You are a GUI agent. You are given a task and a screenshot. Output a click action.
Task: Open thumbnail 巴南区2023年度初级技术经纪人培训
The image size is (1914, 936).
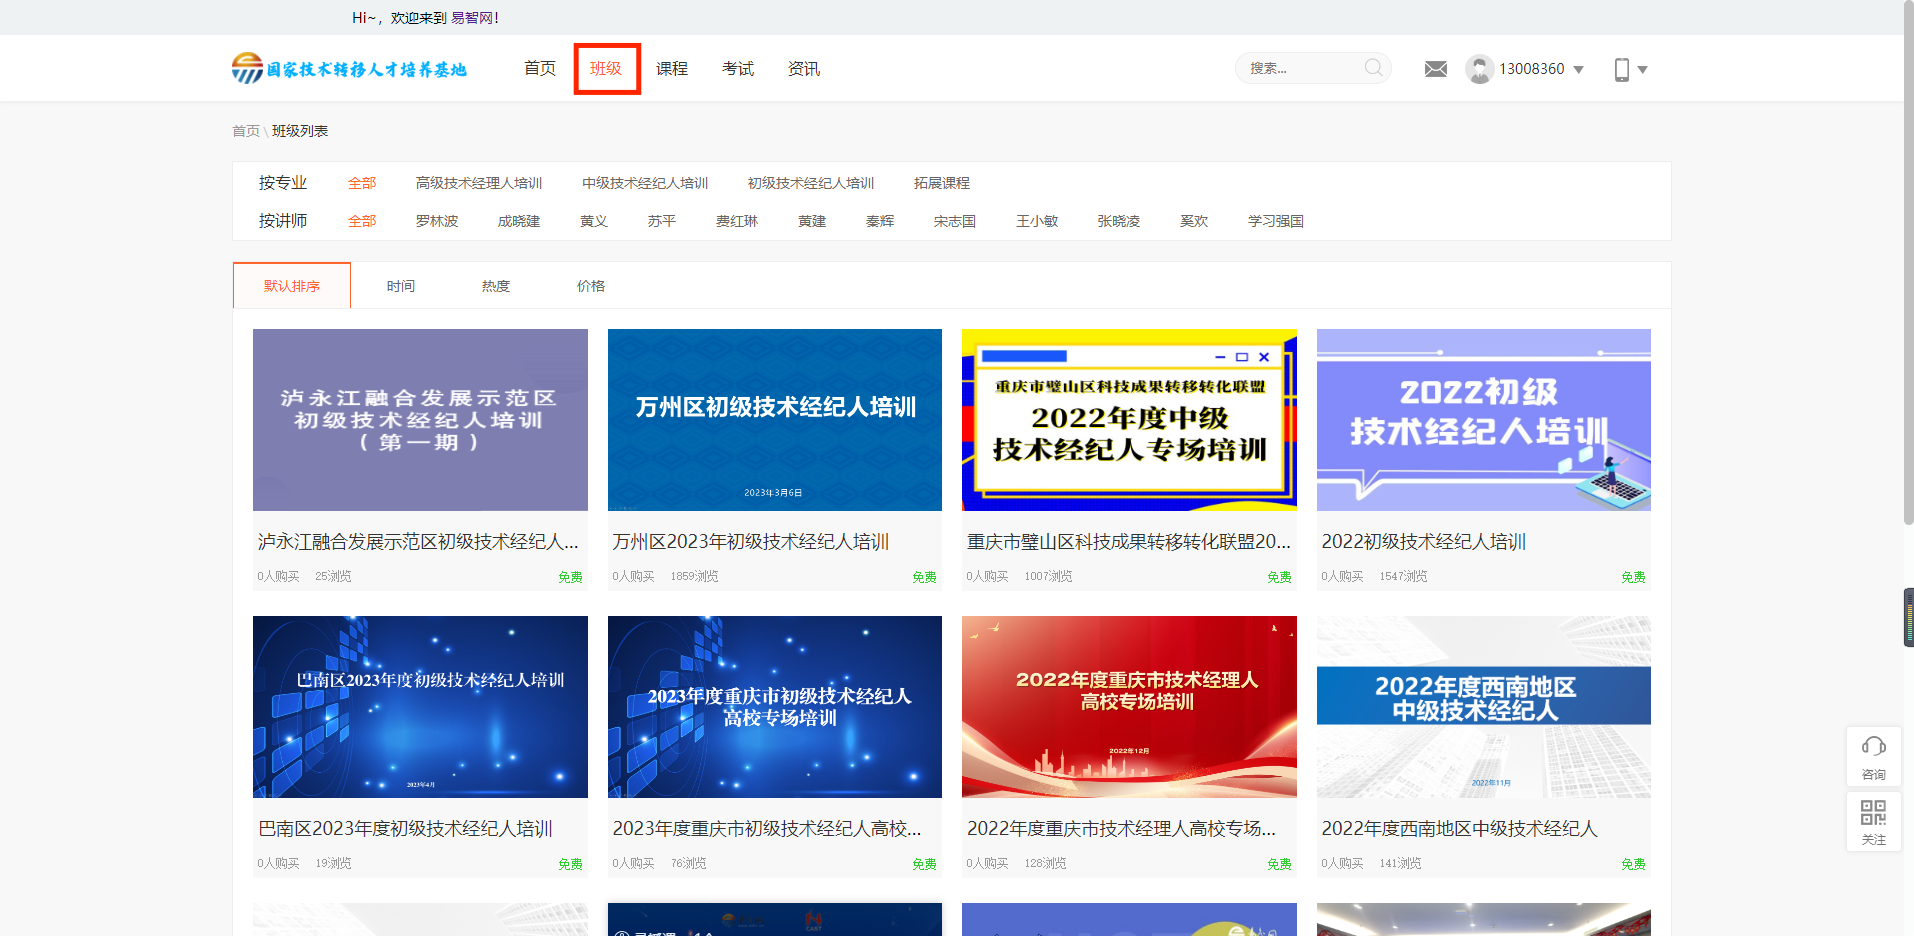point(420,707)
